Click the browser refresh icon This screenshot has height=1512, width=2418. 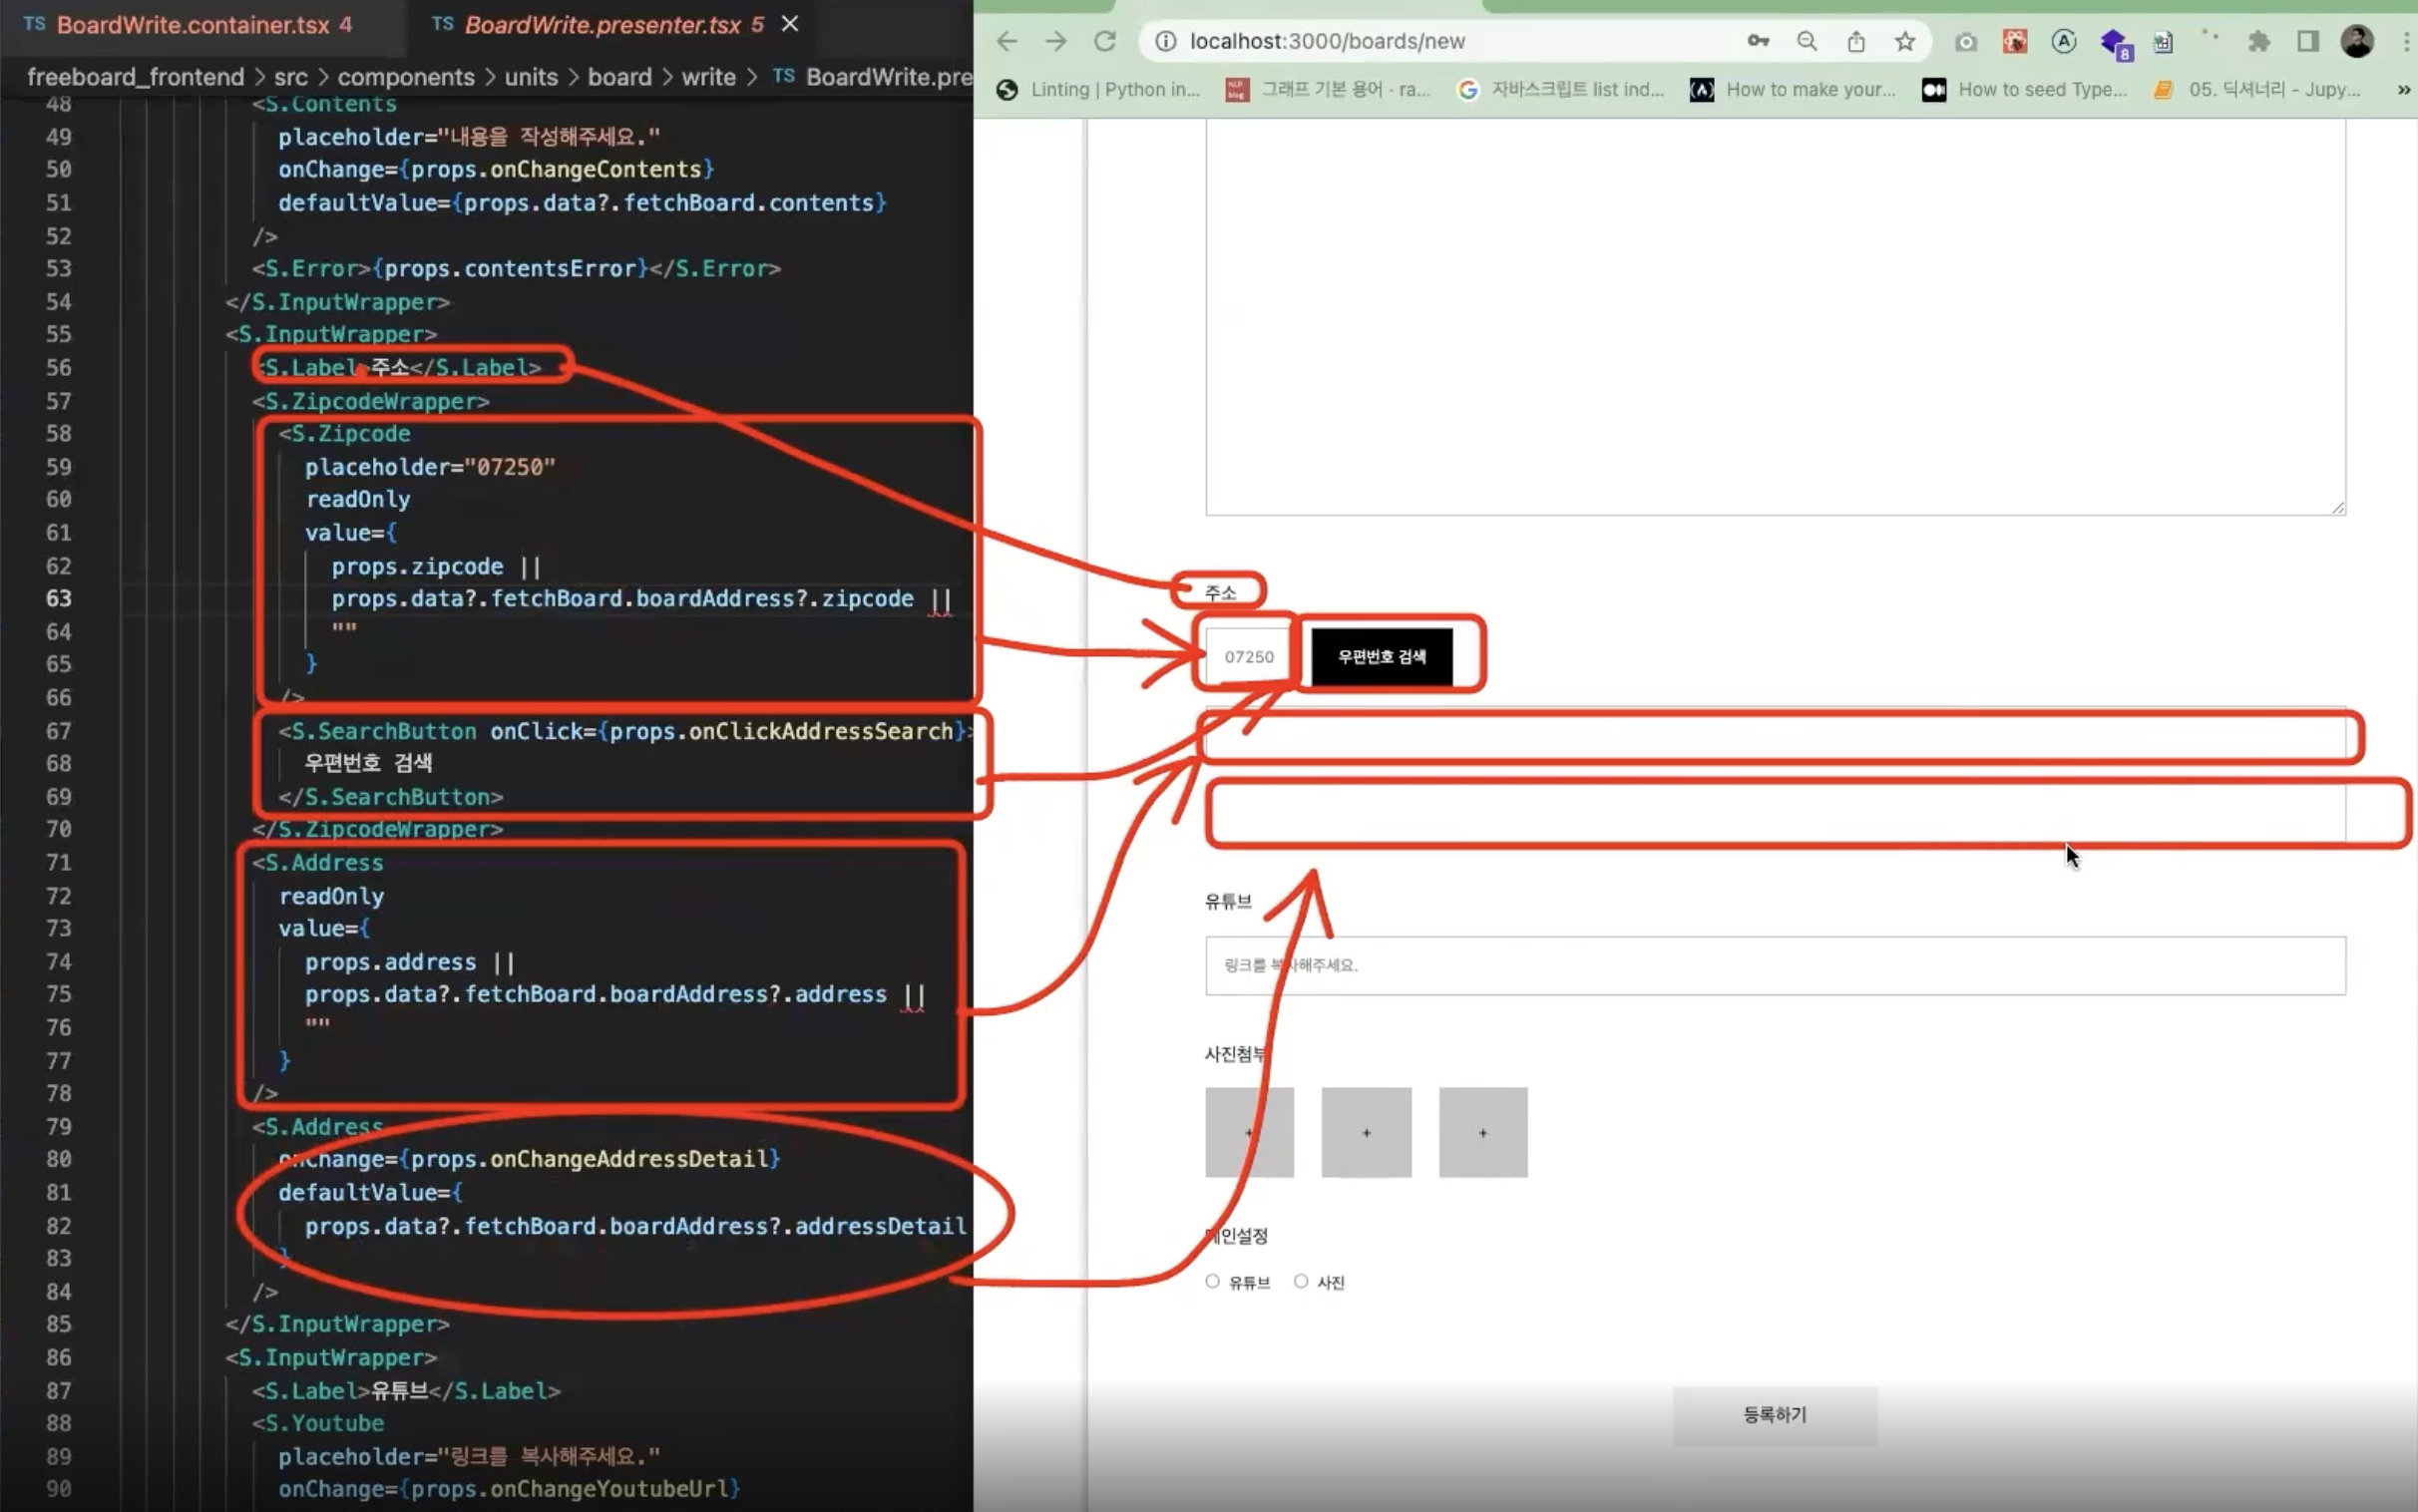[1106, 40]
